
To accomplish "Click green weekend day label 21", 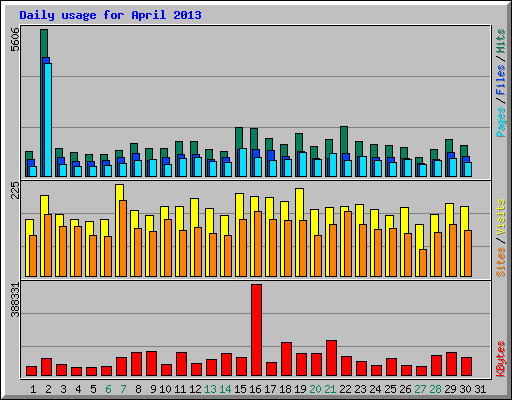I will click(330, 389).
